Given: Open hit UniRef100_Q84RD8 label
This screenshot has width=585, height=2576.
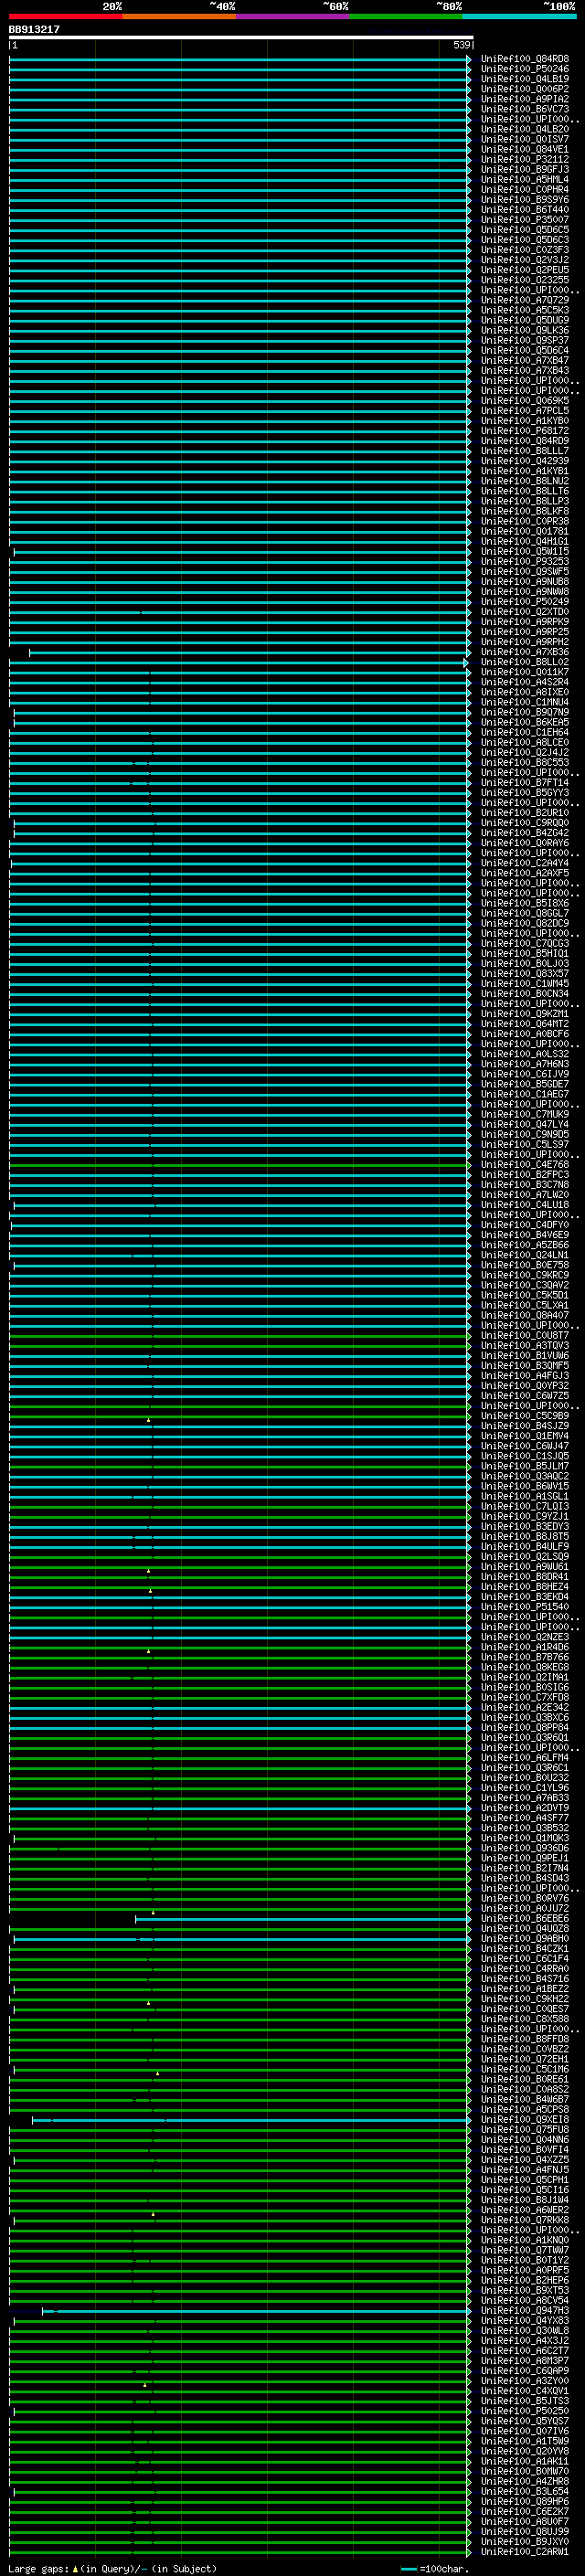Looking at the screenshot, I should coord(524,59).
